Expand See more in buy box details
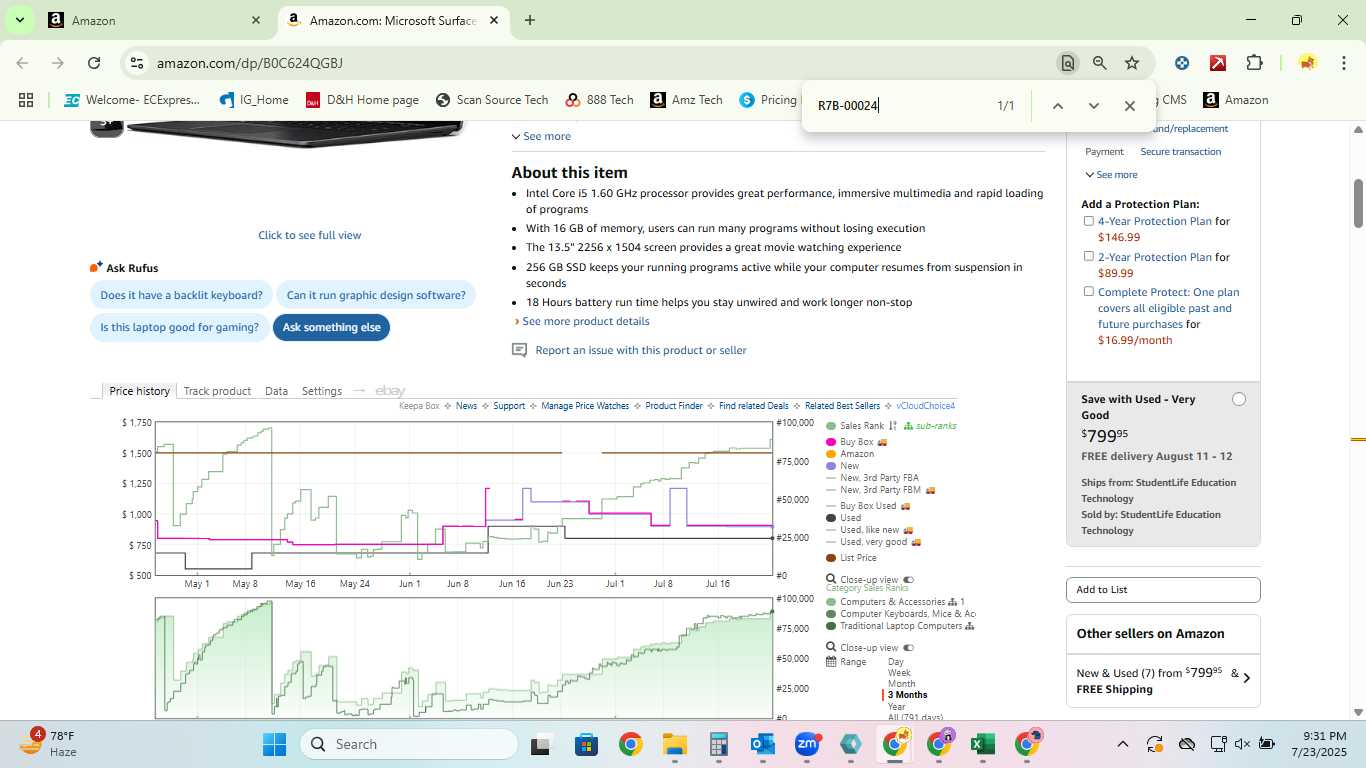The width and height of the screenshot is (1366, 768). (1111, 174)
